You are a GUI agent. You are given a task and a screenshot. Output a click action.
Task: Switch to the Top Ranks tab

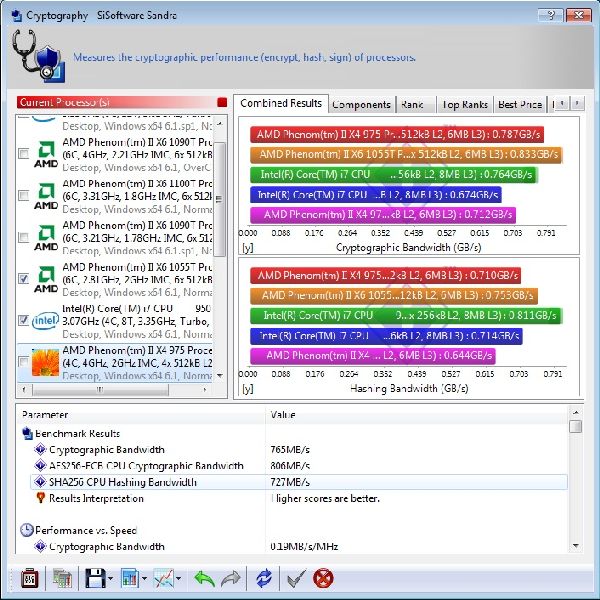465,104
